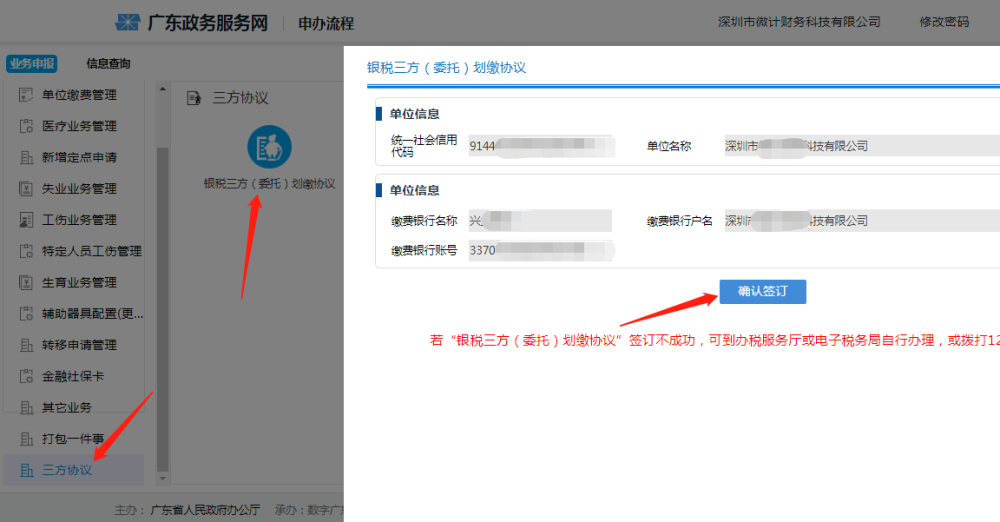The width and height of the screenshot is (1000, 522).
Task: Open 打包一件事 in the sidebar
Action: point(74,439)
